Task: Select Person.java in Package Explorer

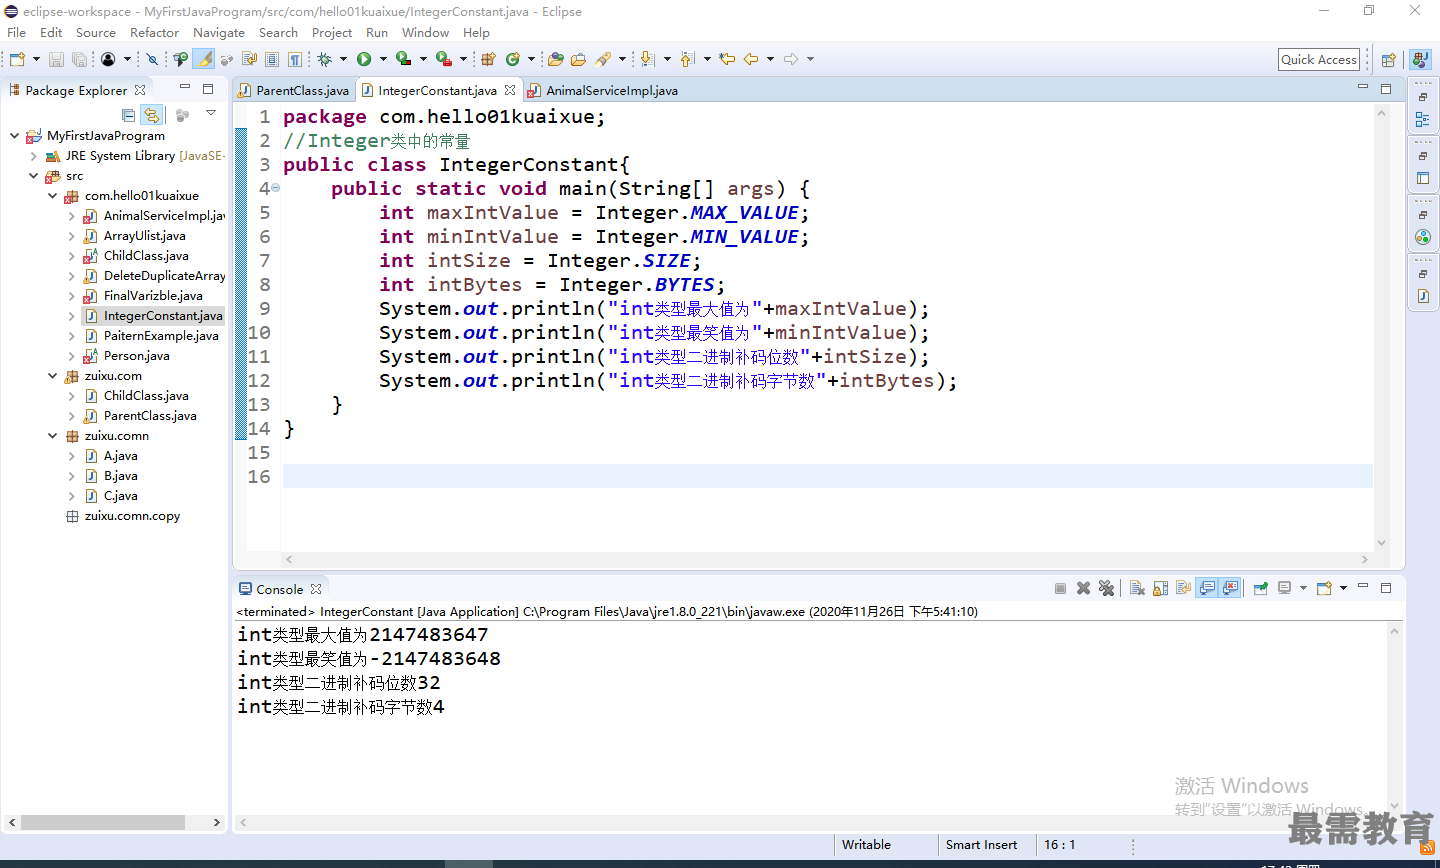Action: pyautogui.click(x=137, y=356)
